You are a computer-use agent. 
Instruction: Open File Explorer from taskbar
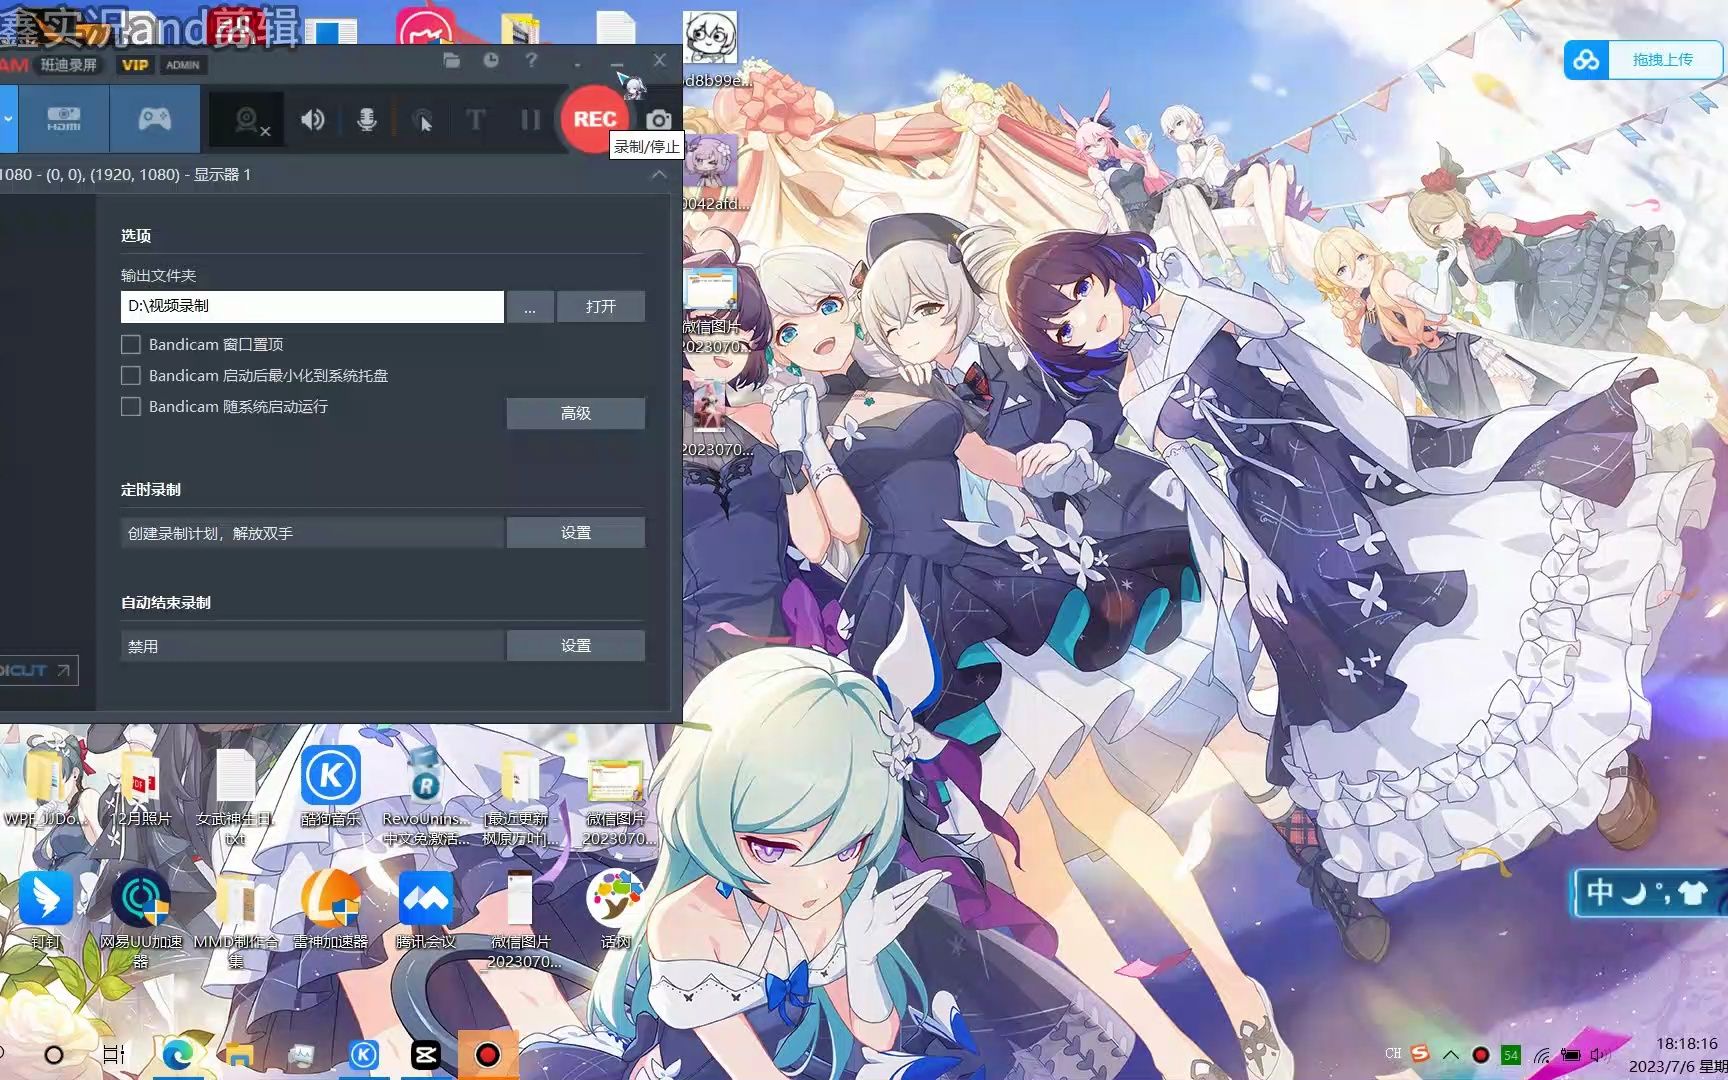[239, 1054]
